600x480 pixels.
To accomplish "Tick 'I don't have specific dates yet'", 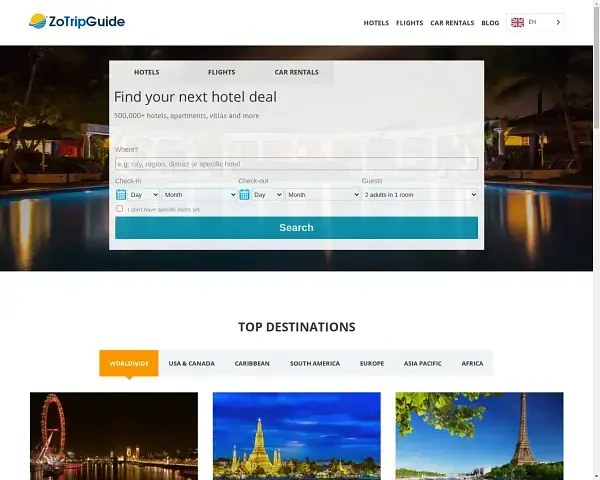I will (120, 209).
